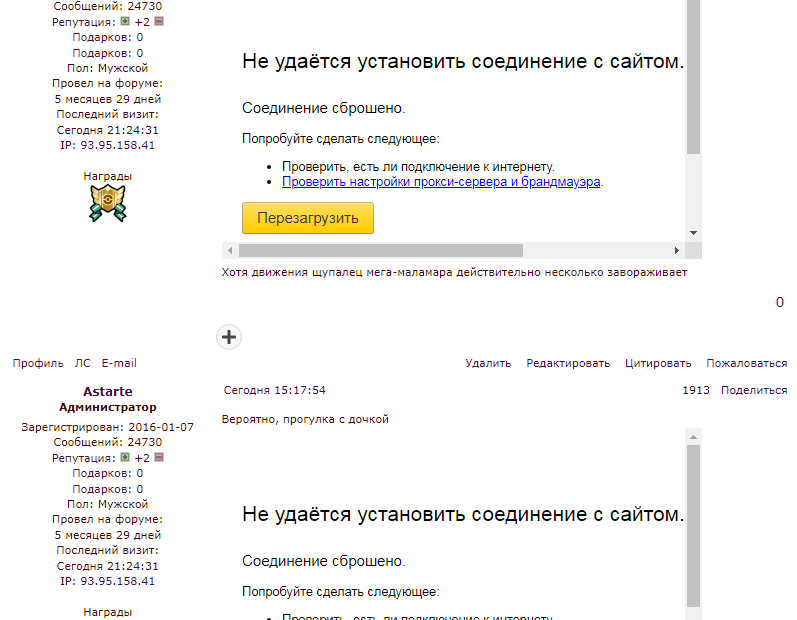Click the plus reputation icon in top post
Viewport: 797px width, 620px height.
click(x=125, y=21)
